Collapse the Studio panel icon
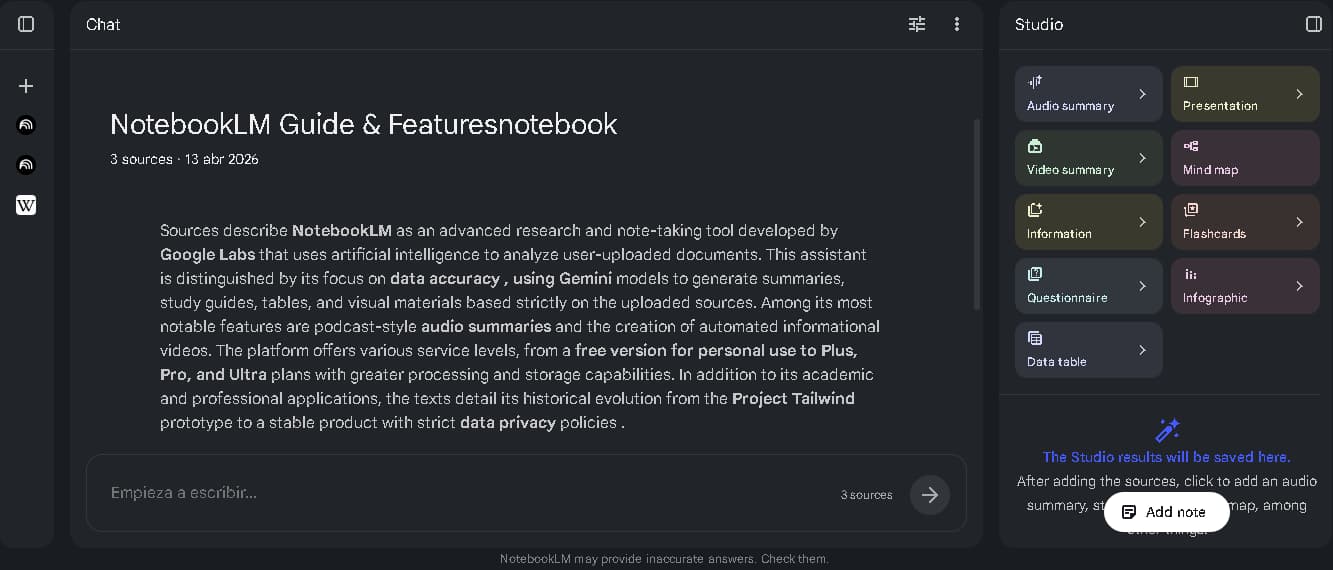1333x570 pixels. pos(1314,24)
